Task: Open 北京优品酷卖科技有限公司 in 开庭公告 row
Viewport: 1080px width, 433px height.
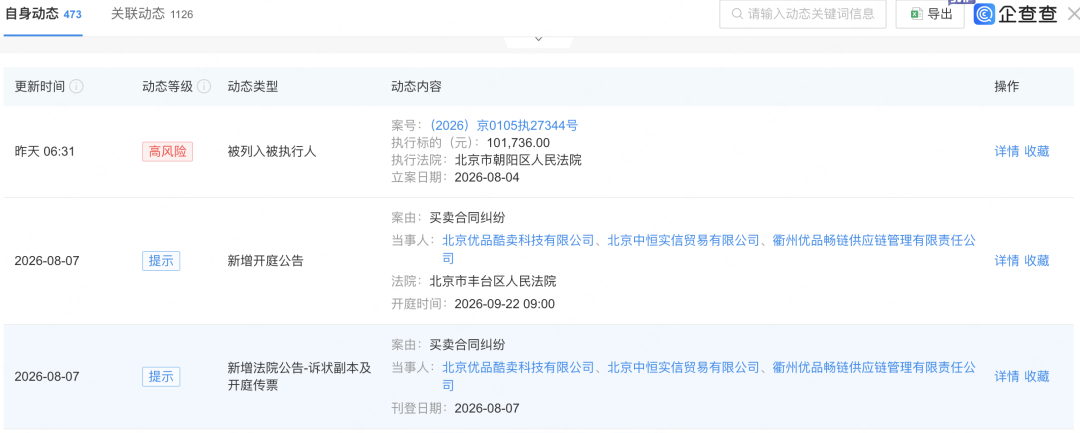Action: 518,240
